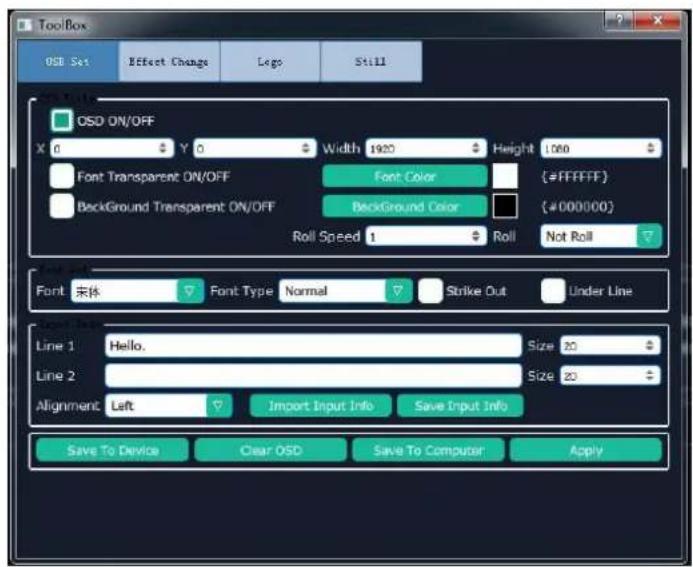This screenshot has width=693, height=567.
Task: Click the Line 2 Size stepper arrows
Action: (649, 375)
